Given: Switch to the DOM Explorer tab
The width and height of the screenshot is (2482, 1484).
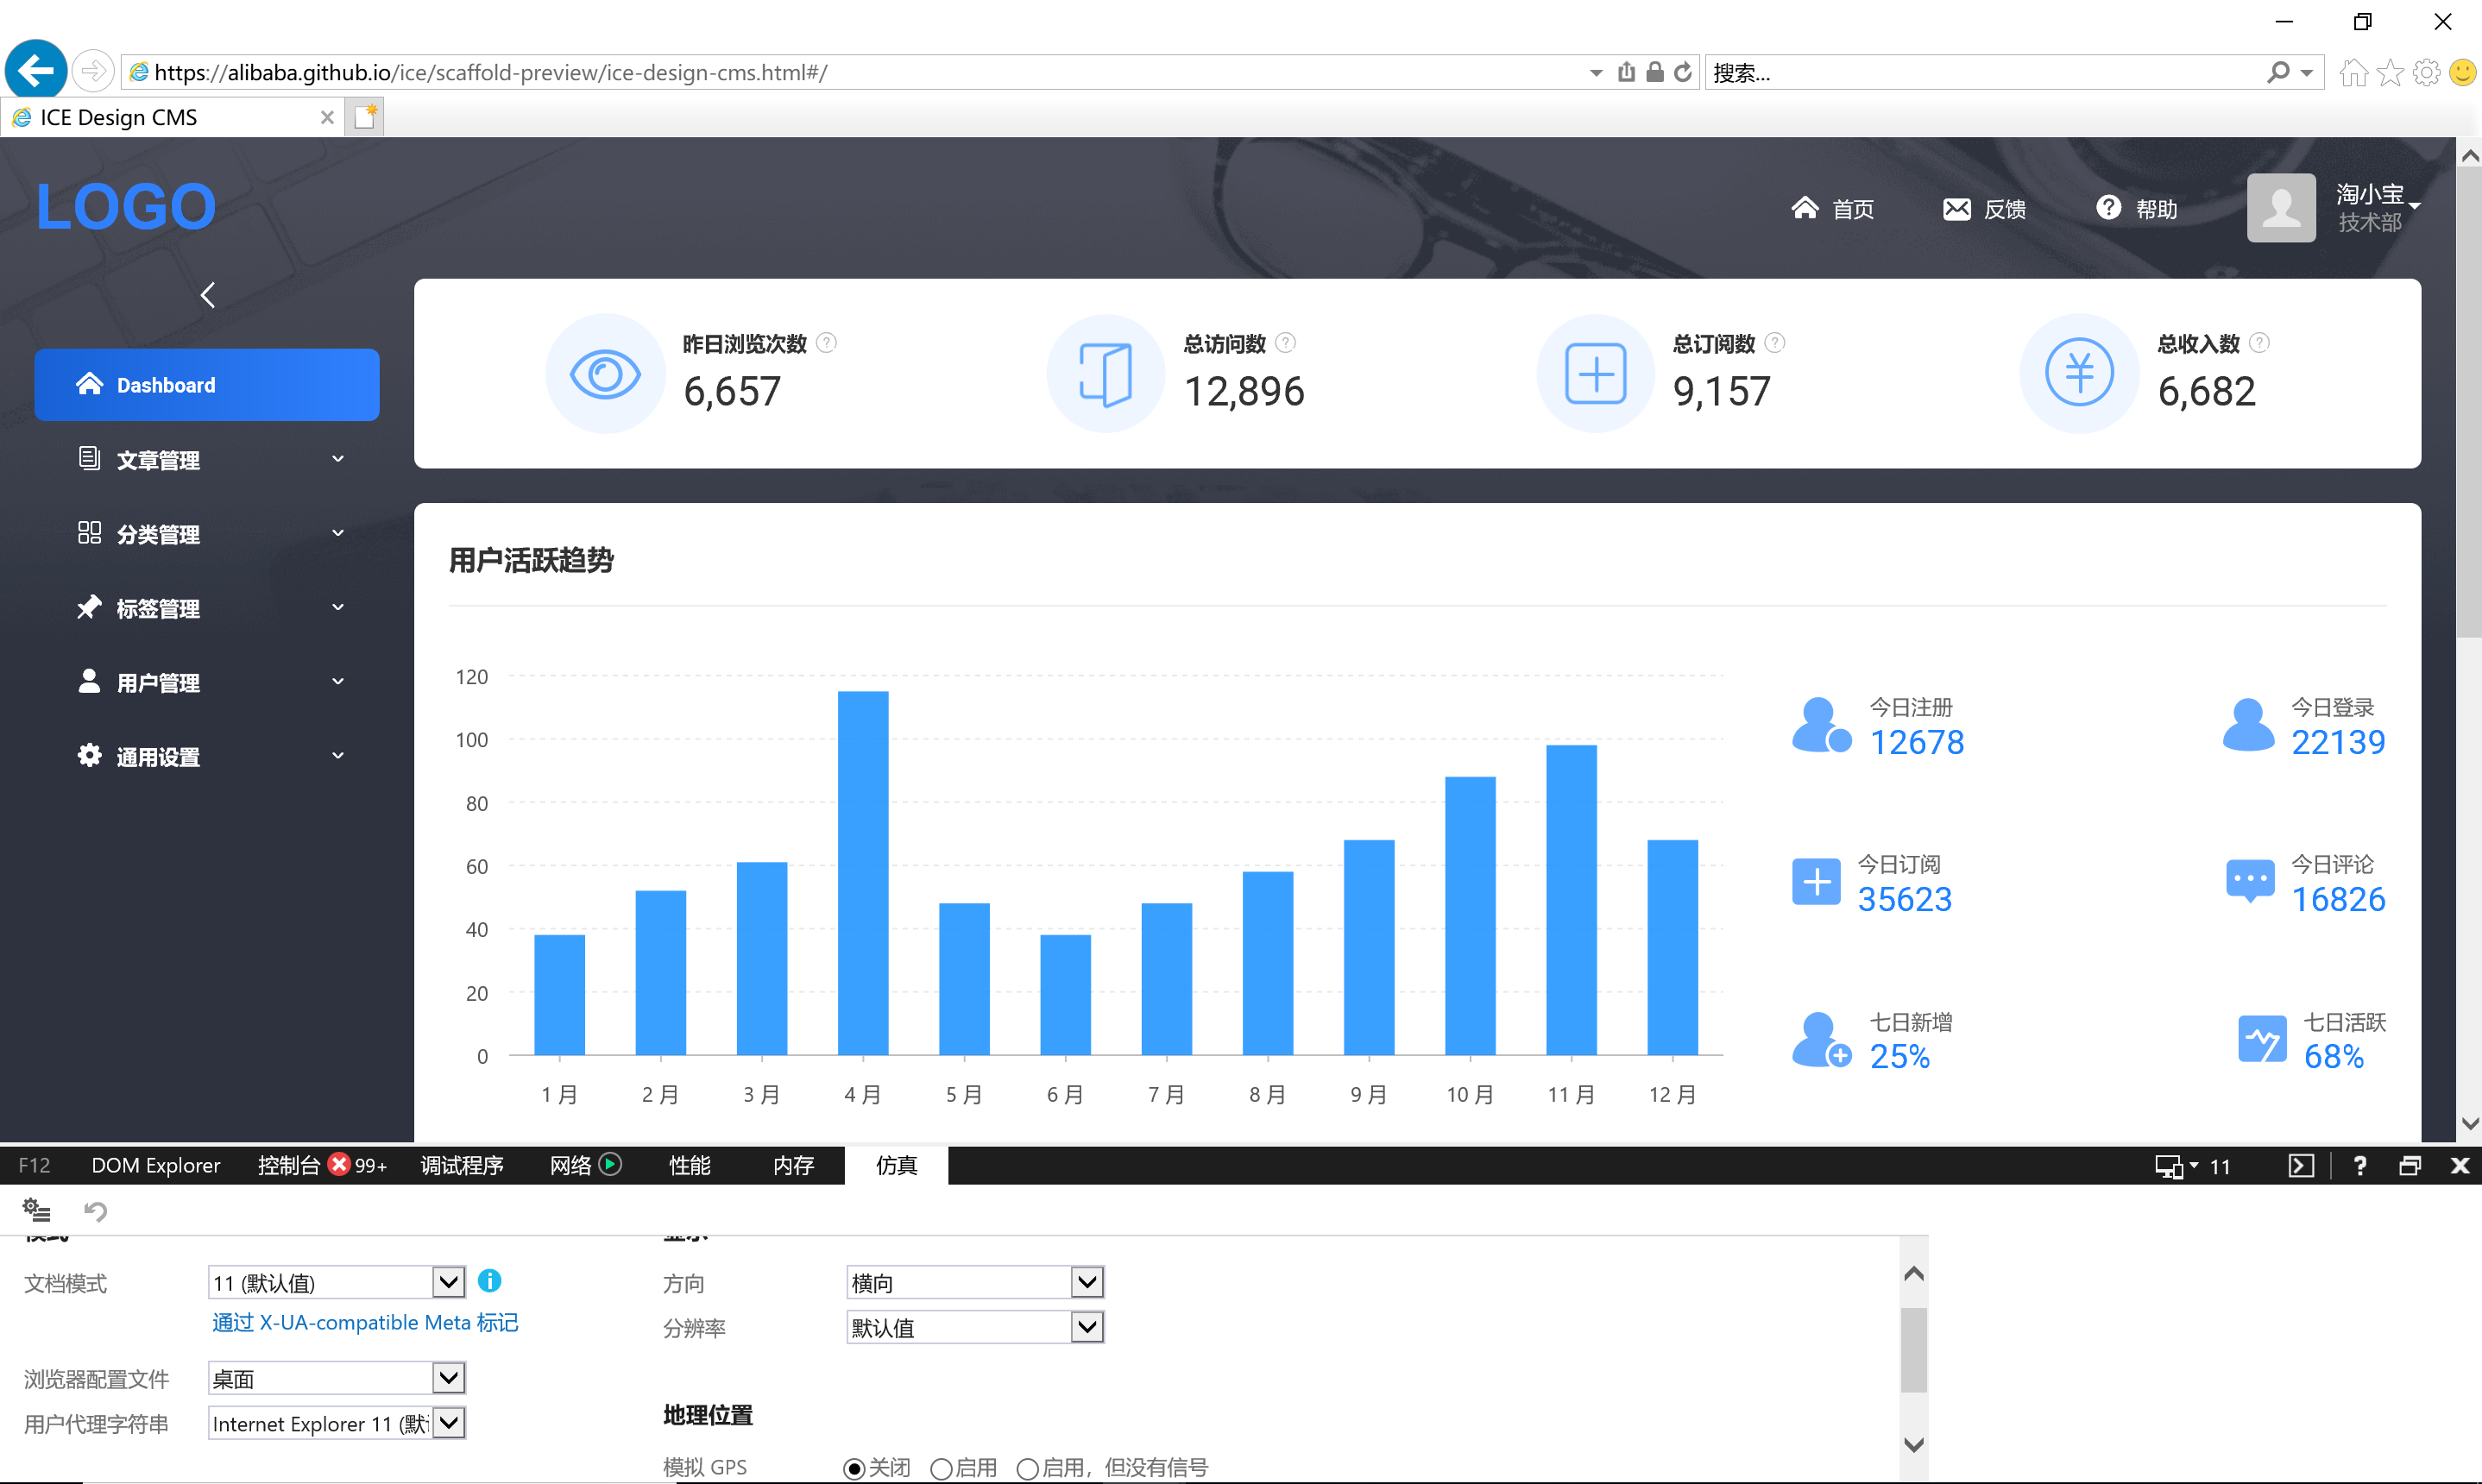Looking at the screenshot, I should point(155,1165).
